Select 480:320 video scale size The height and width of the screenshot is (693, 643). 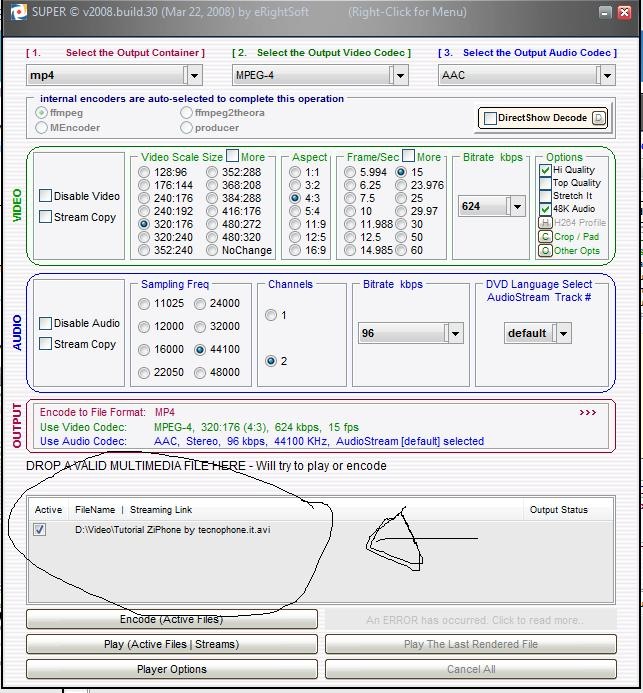point(199,237)
